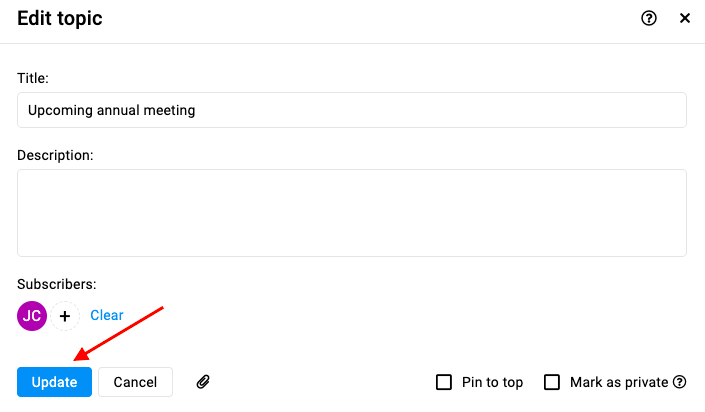Screen dimensions: 705x412
Task: Click the "Subscribers:" section label
Action: click(57, 284)
